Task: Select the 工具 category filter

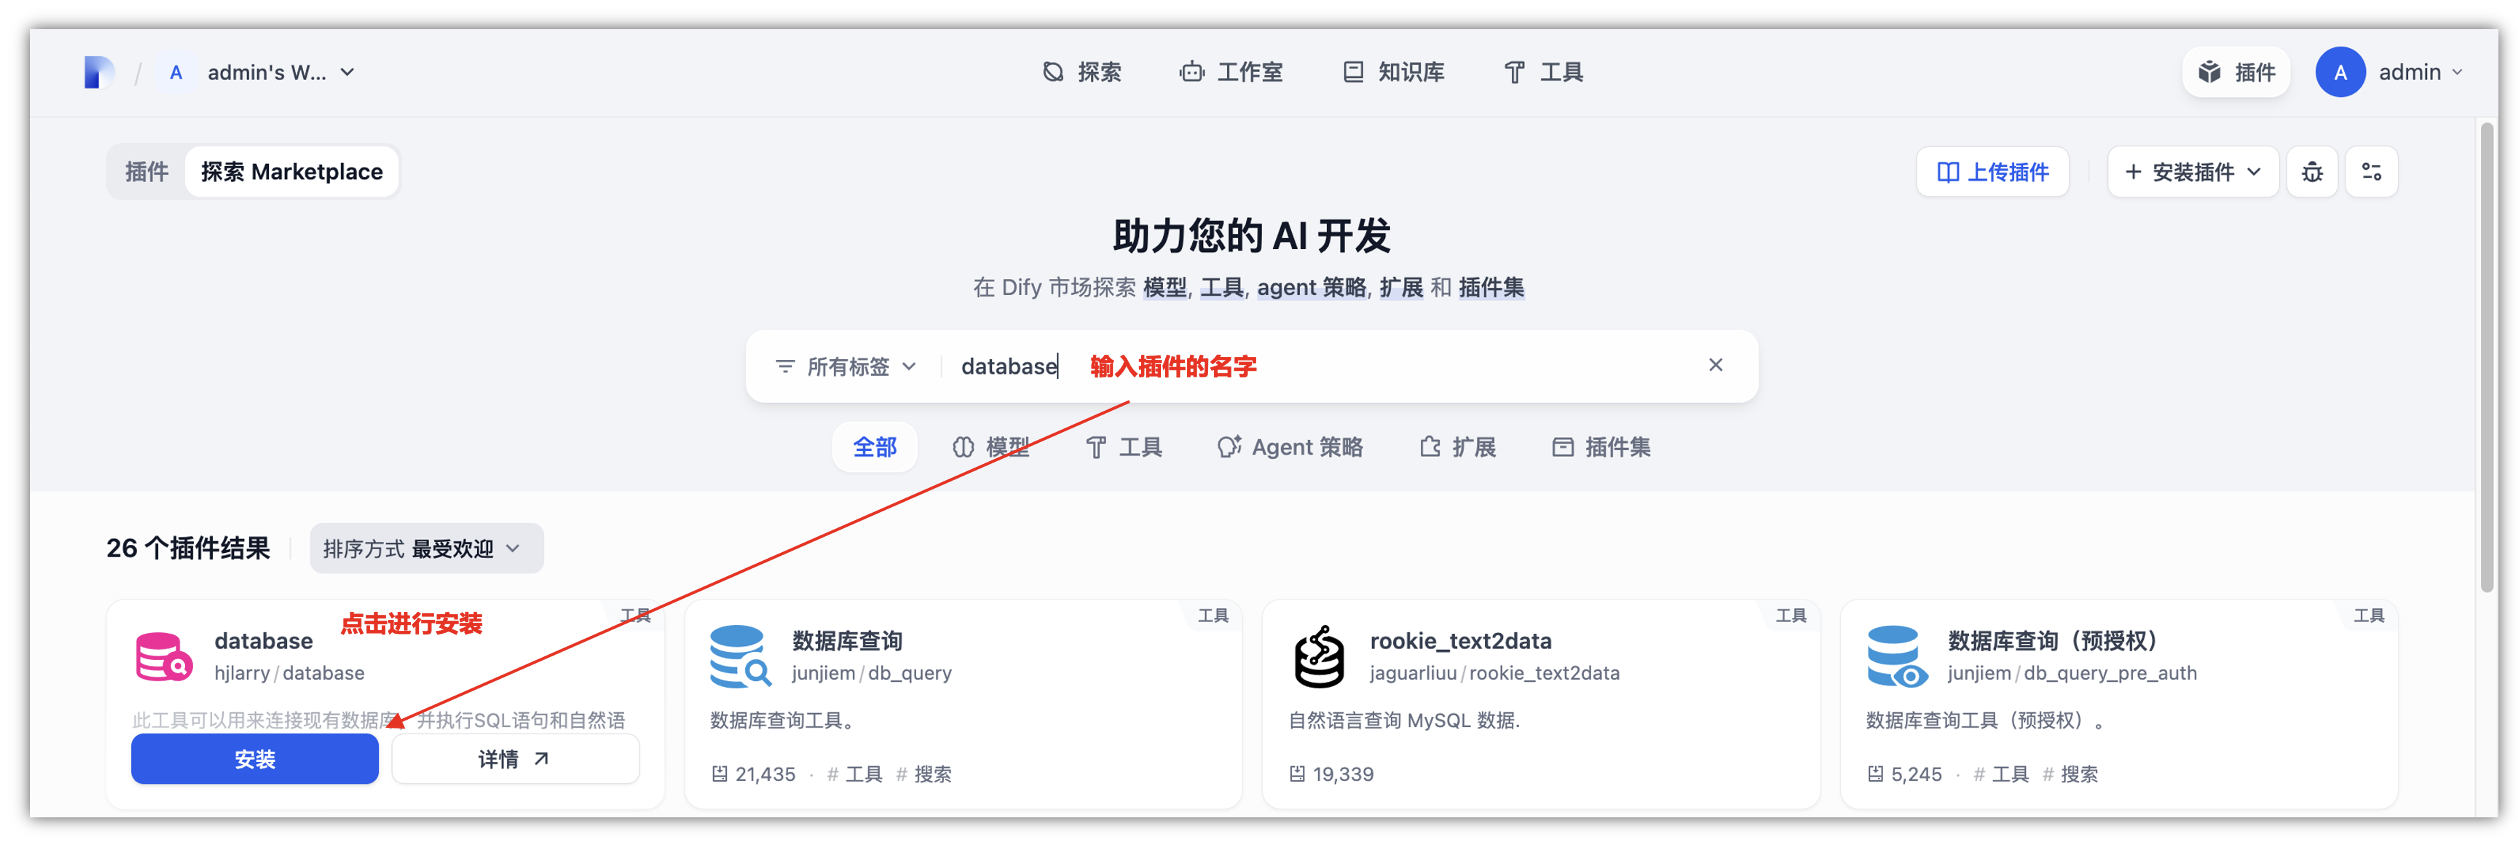Action: (x=1124, y=447)
